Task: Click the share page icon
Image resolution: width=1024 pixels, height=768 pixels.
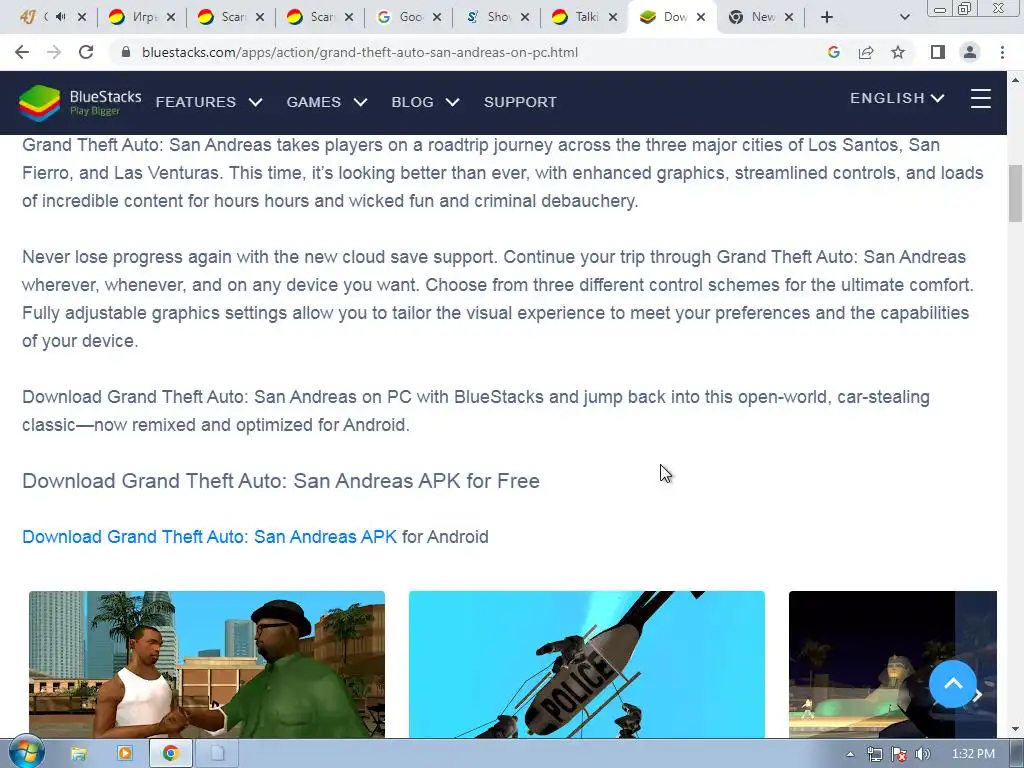Action: 866,52
